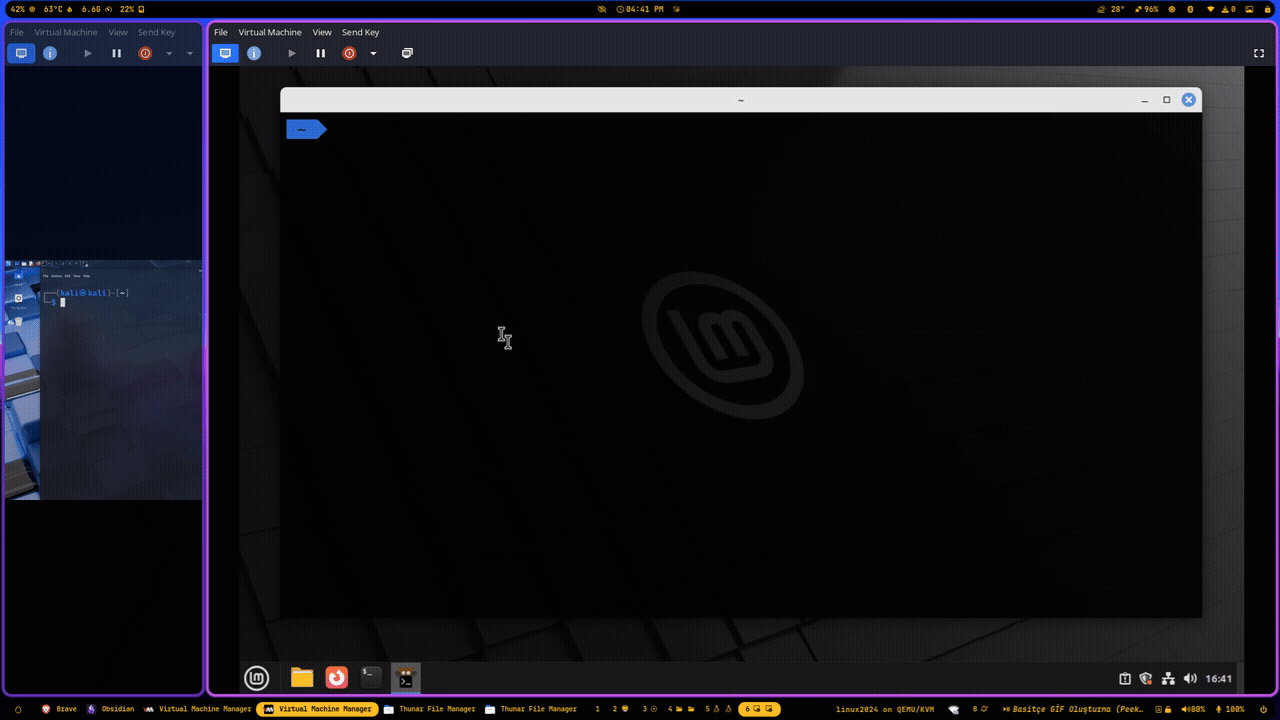This screenshot has height=720, width=1280.
Task: Click the run (play) icon in the Kali toolbar
Action: point(88,53)
